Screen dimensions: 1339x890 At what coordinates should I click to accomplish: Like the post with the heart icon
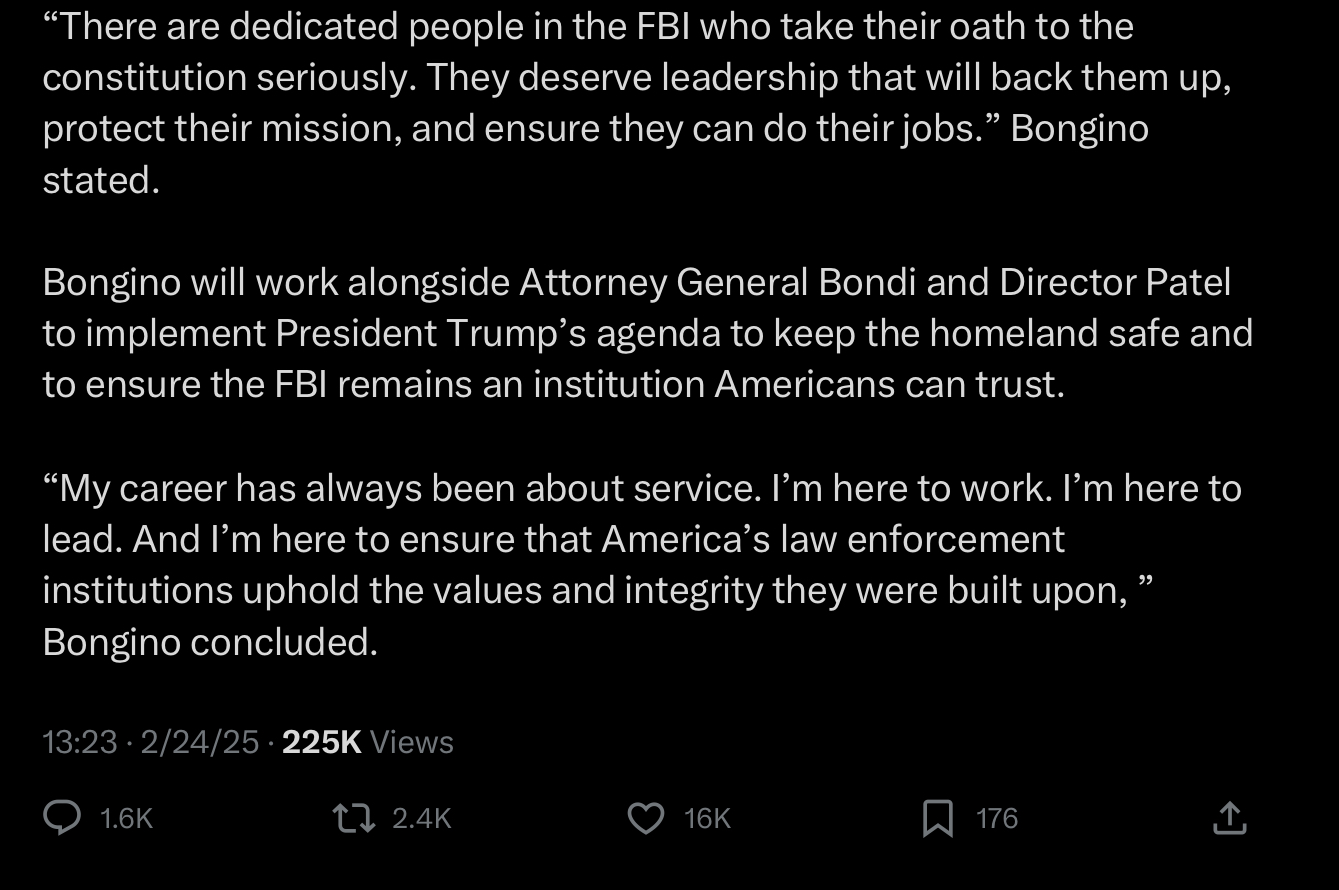646,818
